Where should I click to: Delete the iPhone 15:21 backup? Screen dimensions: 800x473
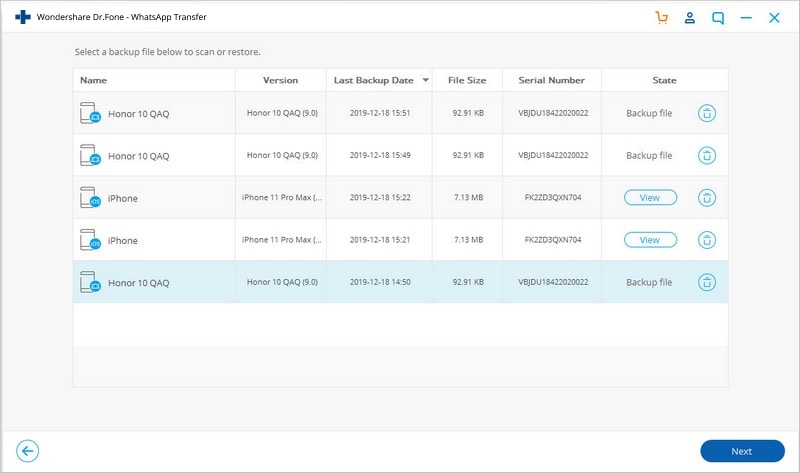pos(707,240)
